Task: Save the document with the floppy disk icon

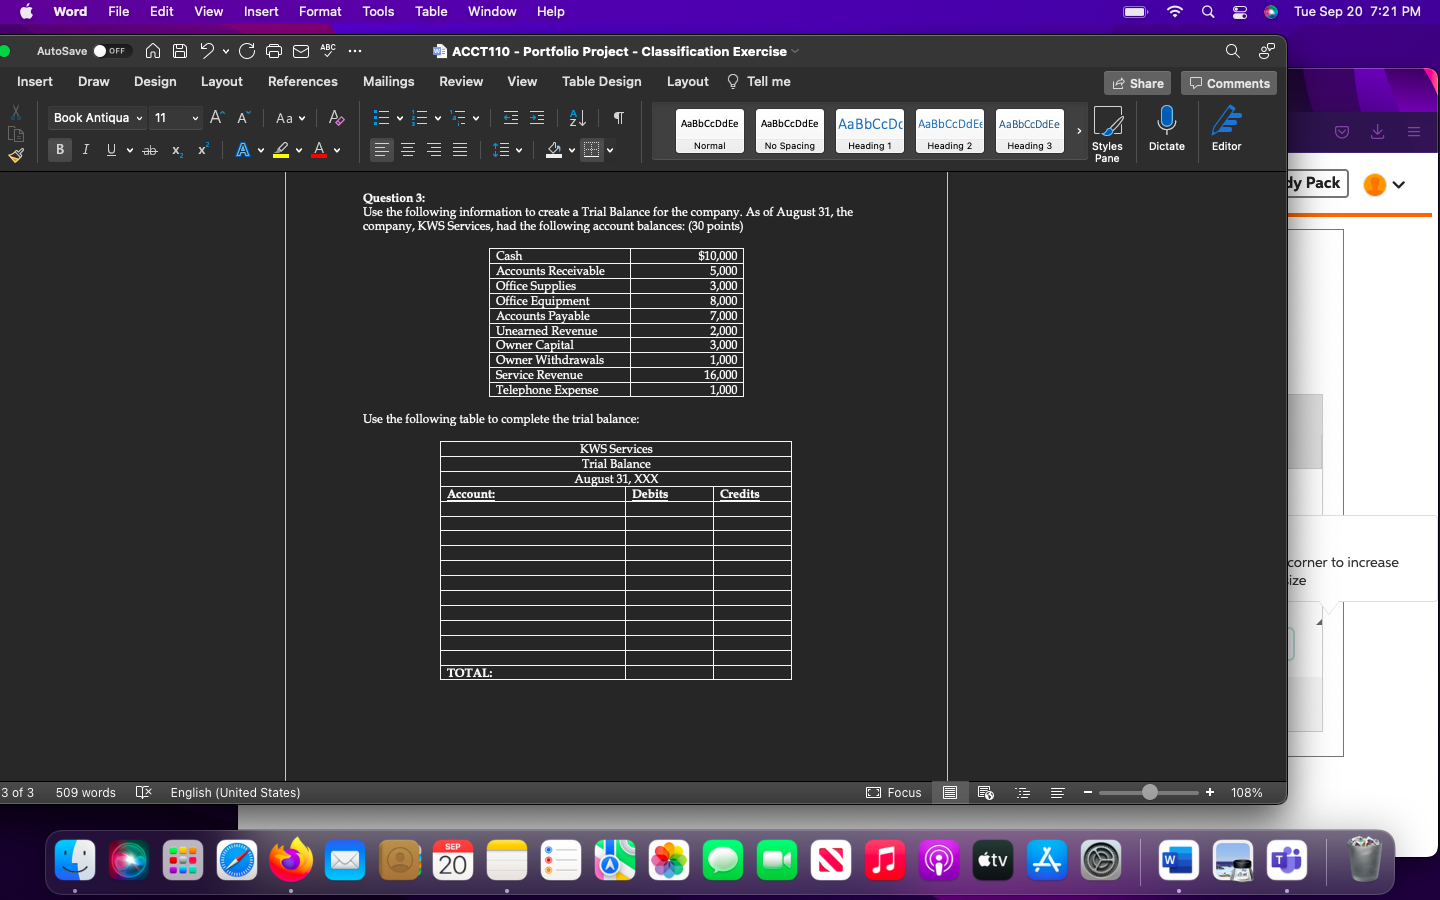Action: tap(180, 51)
